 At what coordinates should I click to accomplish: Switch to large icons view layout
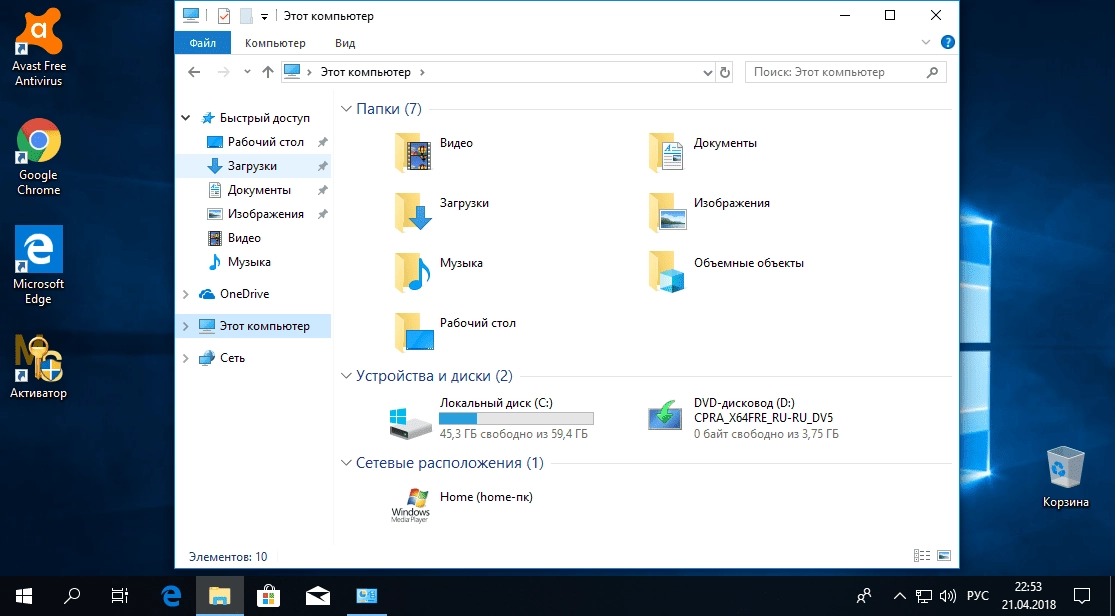(x=944, y=556)
